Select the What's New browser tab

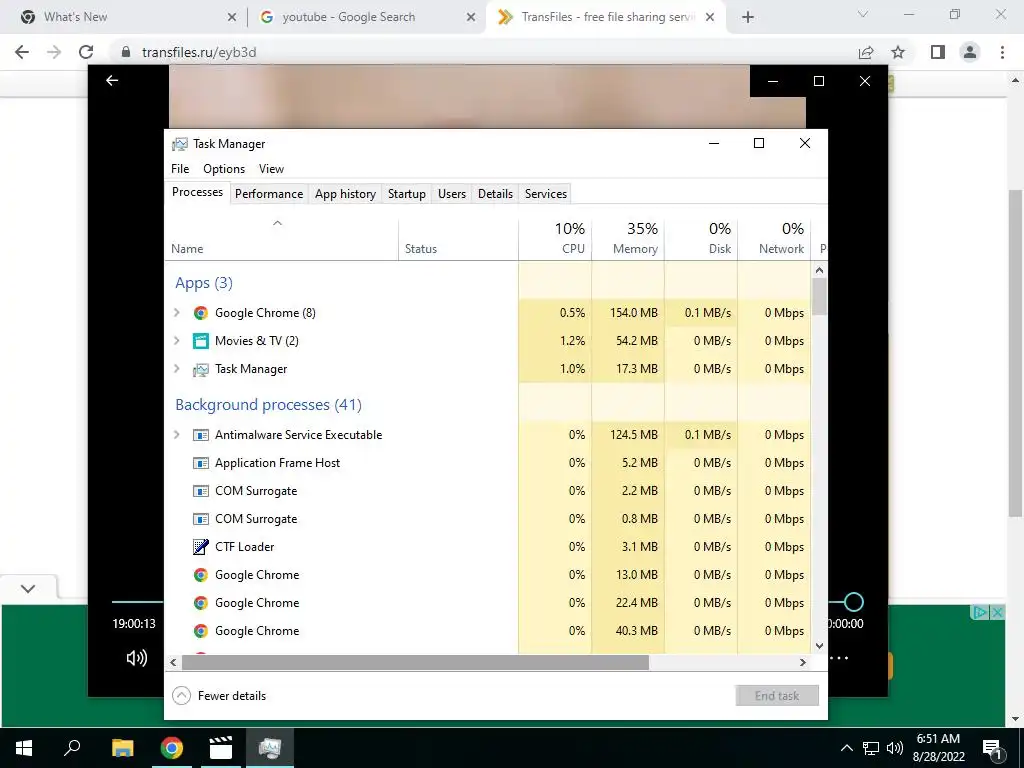126,17
